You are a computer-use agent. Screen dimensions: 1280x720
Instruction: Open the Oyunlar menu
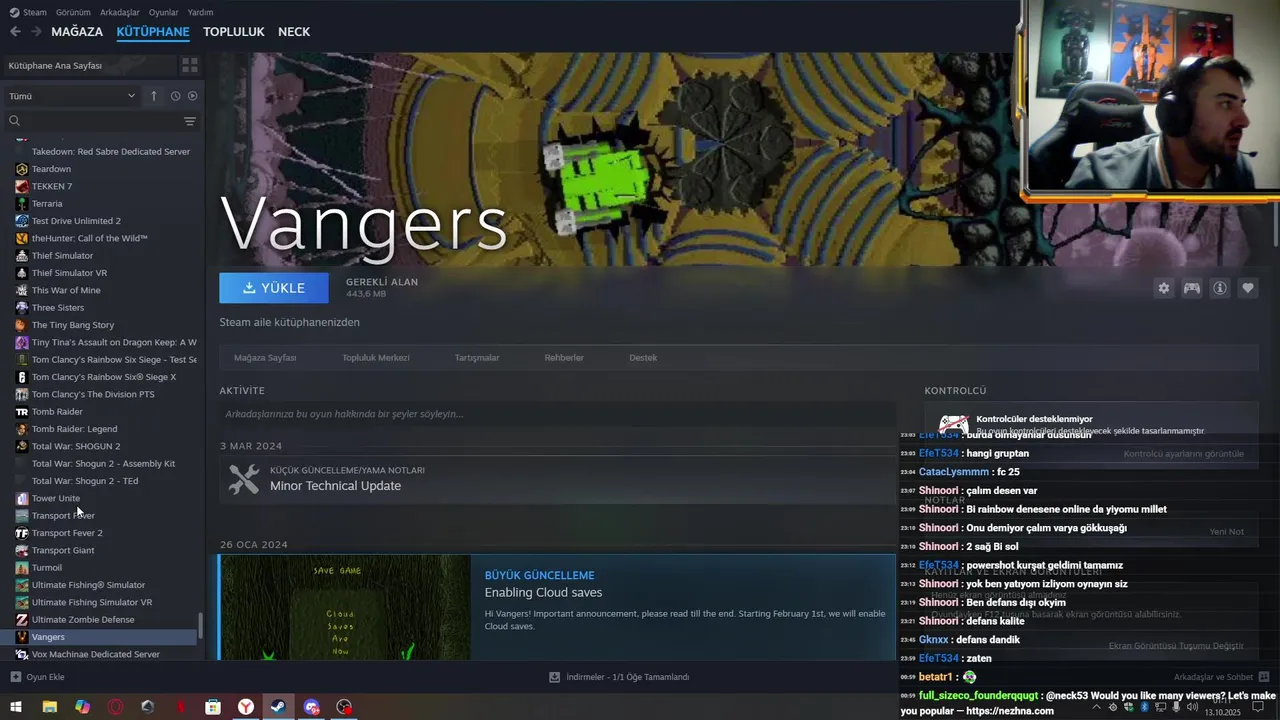(x=163, y=12)
